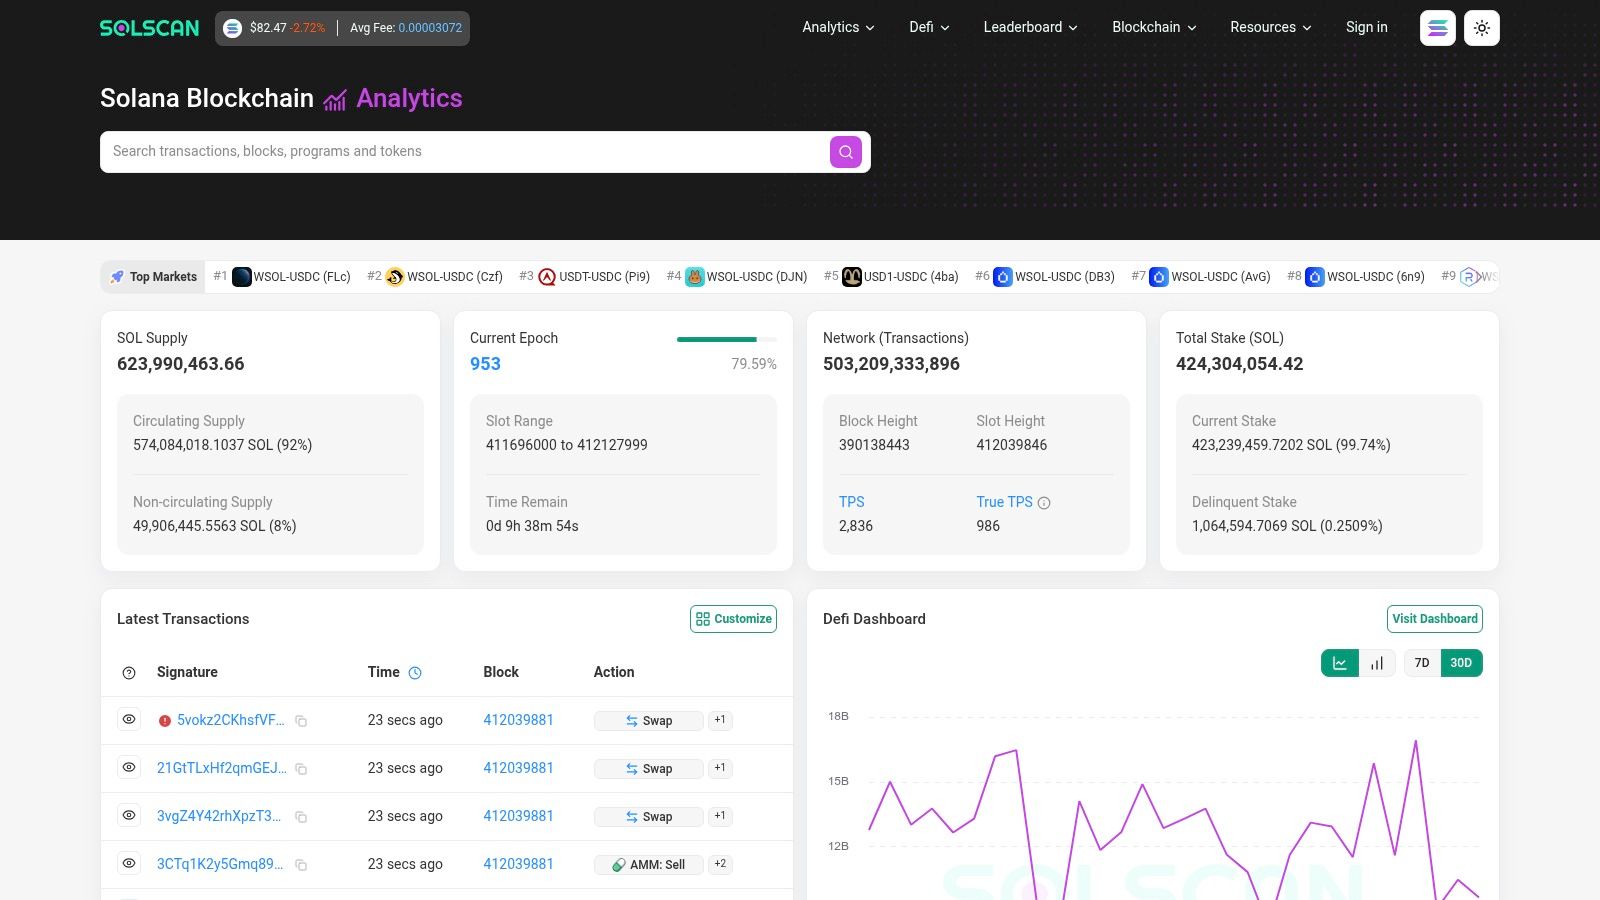
Task: Expand the Resources menu
Action: tap(1270, 27)
